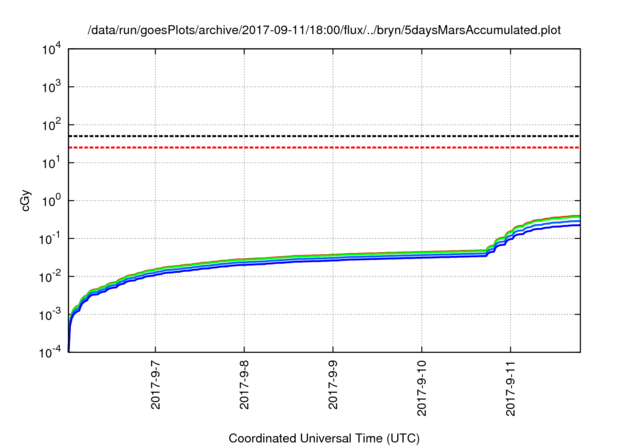Click the plot file path title
Image resolution: width=640 pixels, height=448 pixels.
pos(324,30)
